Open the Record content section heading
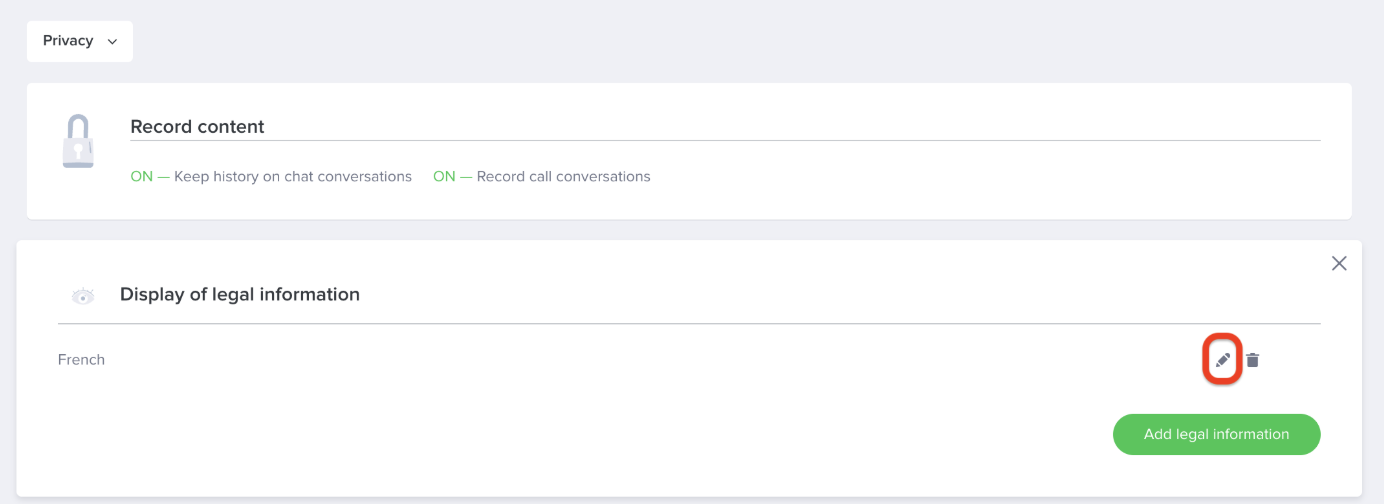1384x504 pixels. [197, 127]
